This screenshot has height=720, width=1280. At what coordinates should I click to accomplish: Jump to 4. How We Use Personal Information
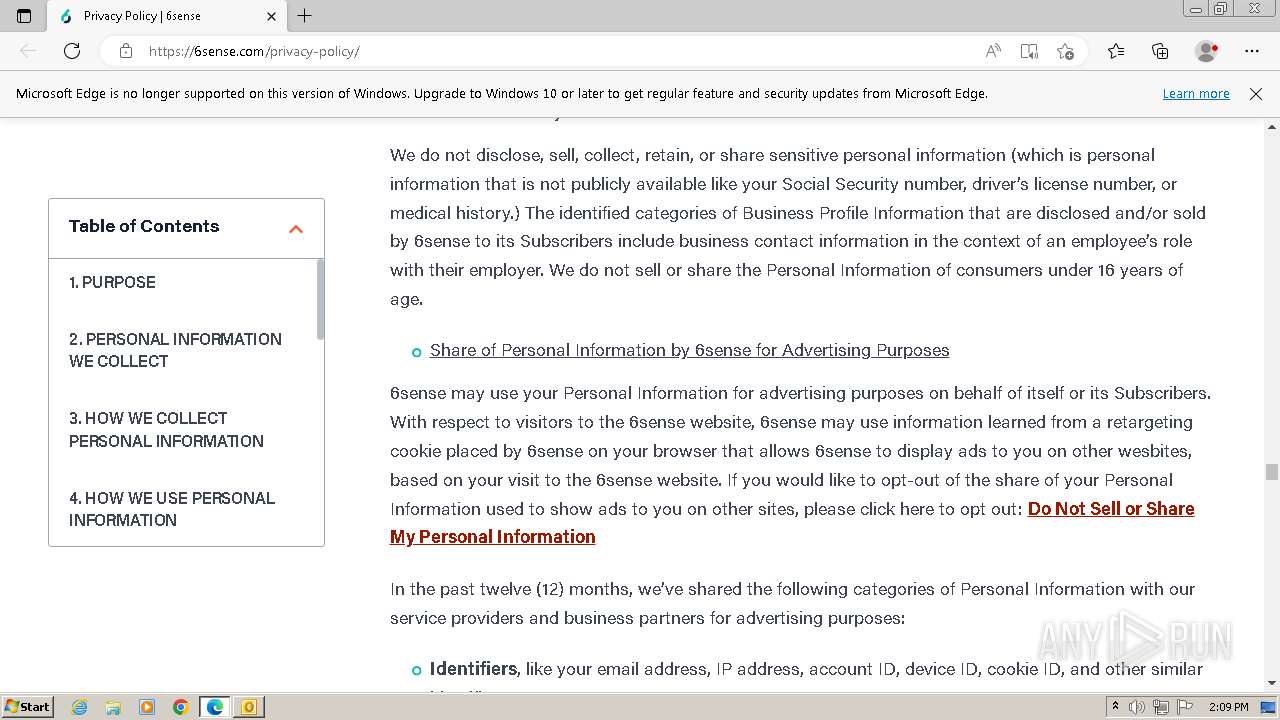[172, 509]
